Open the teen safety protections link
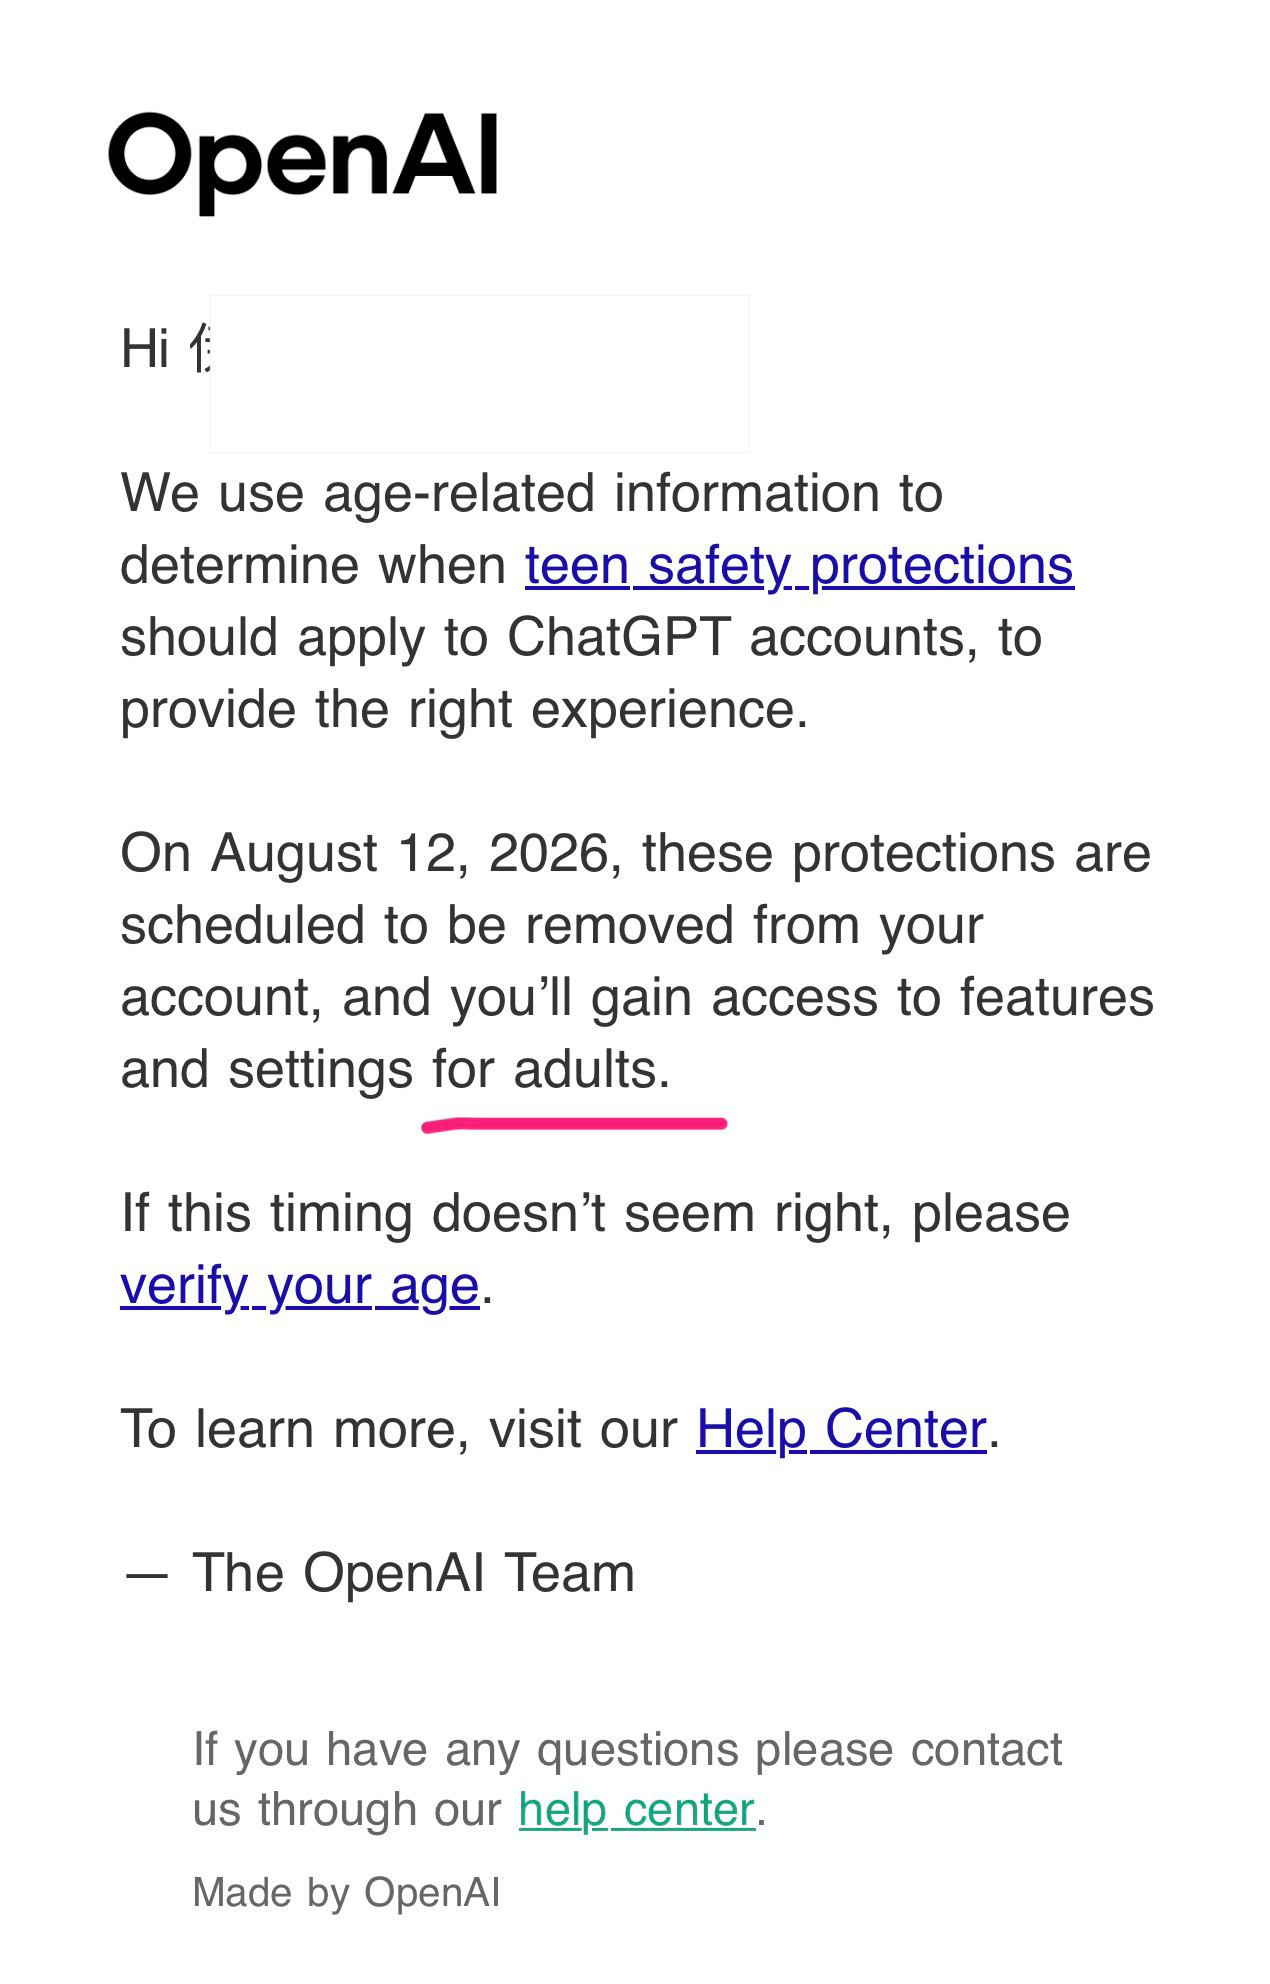This screenshot has height=1984, width=1270. point(799,566)
